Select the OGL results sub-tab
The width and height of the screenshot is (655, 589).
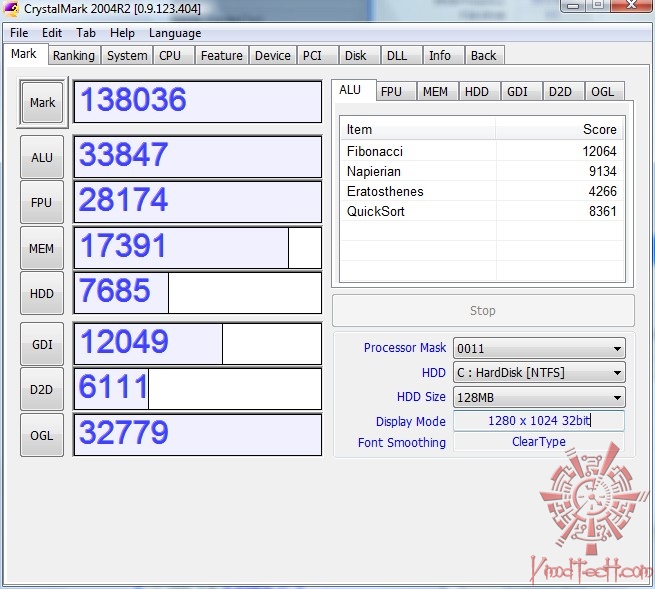(604, 91)
